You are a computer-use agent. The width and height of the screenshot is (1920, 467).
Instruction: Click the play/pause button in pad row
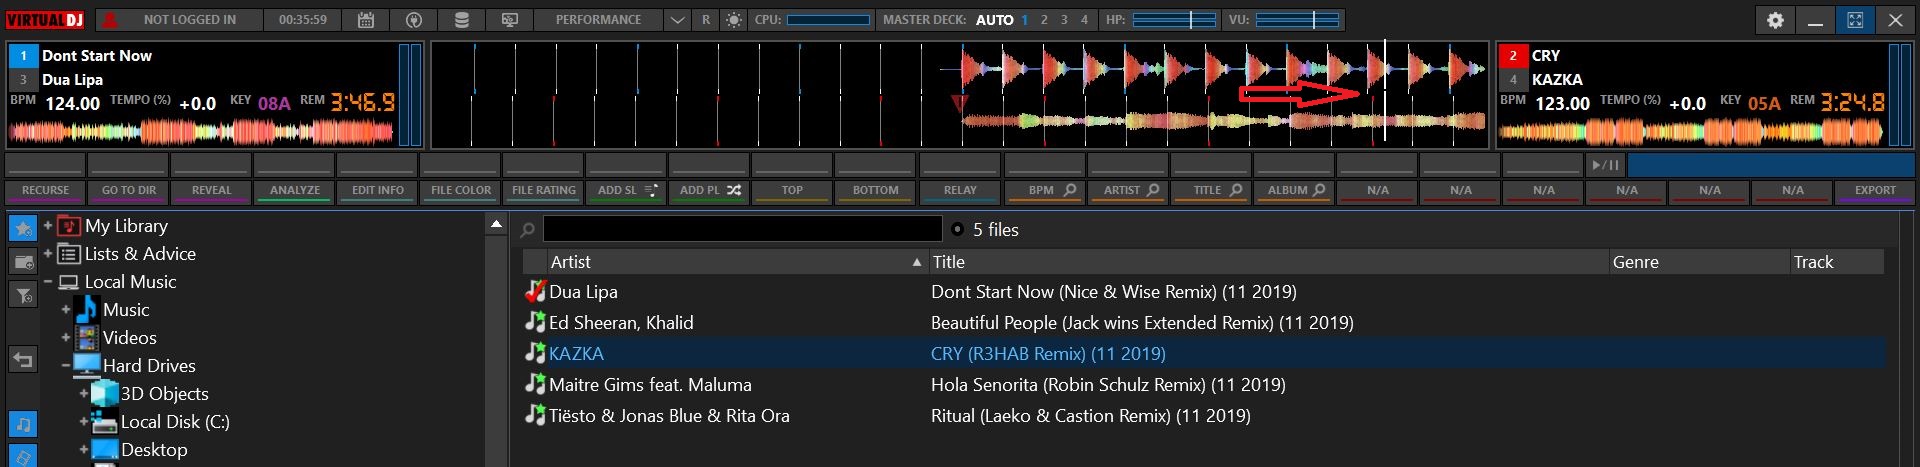click(x=1605, y=165)
